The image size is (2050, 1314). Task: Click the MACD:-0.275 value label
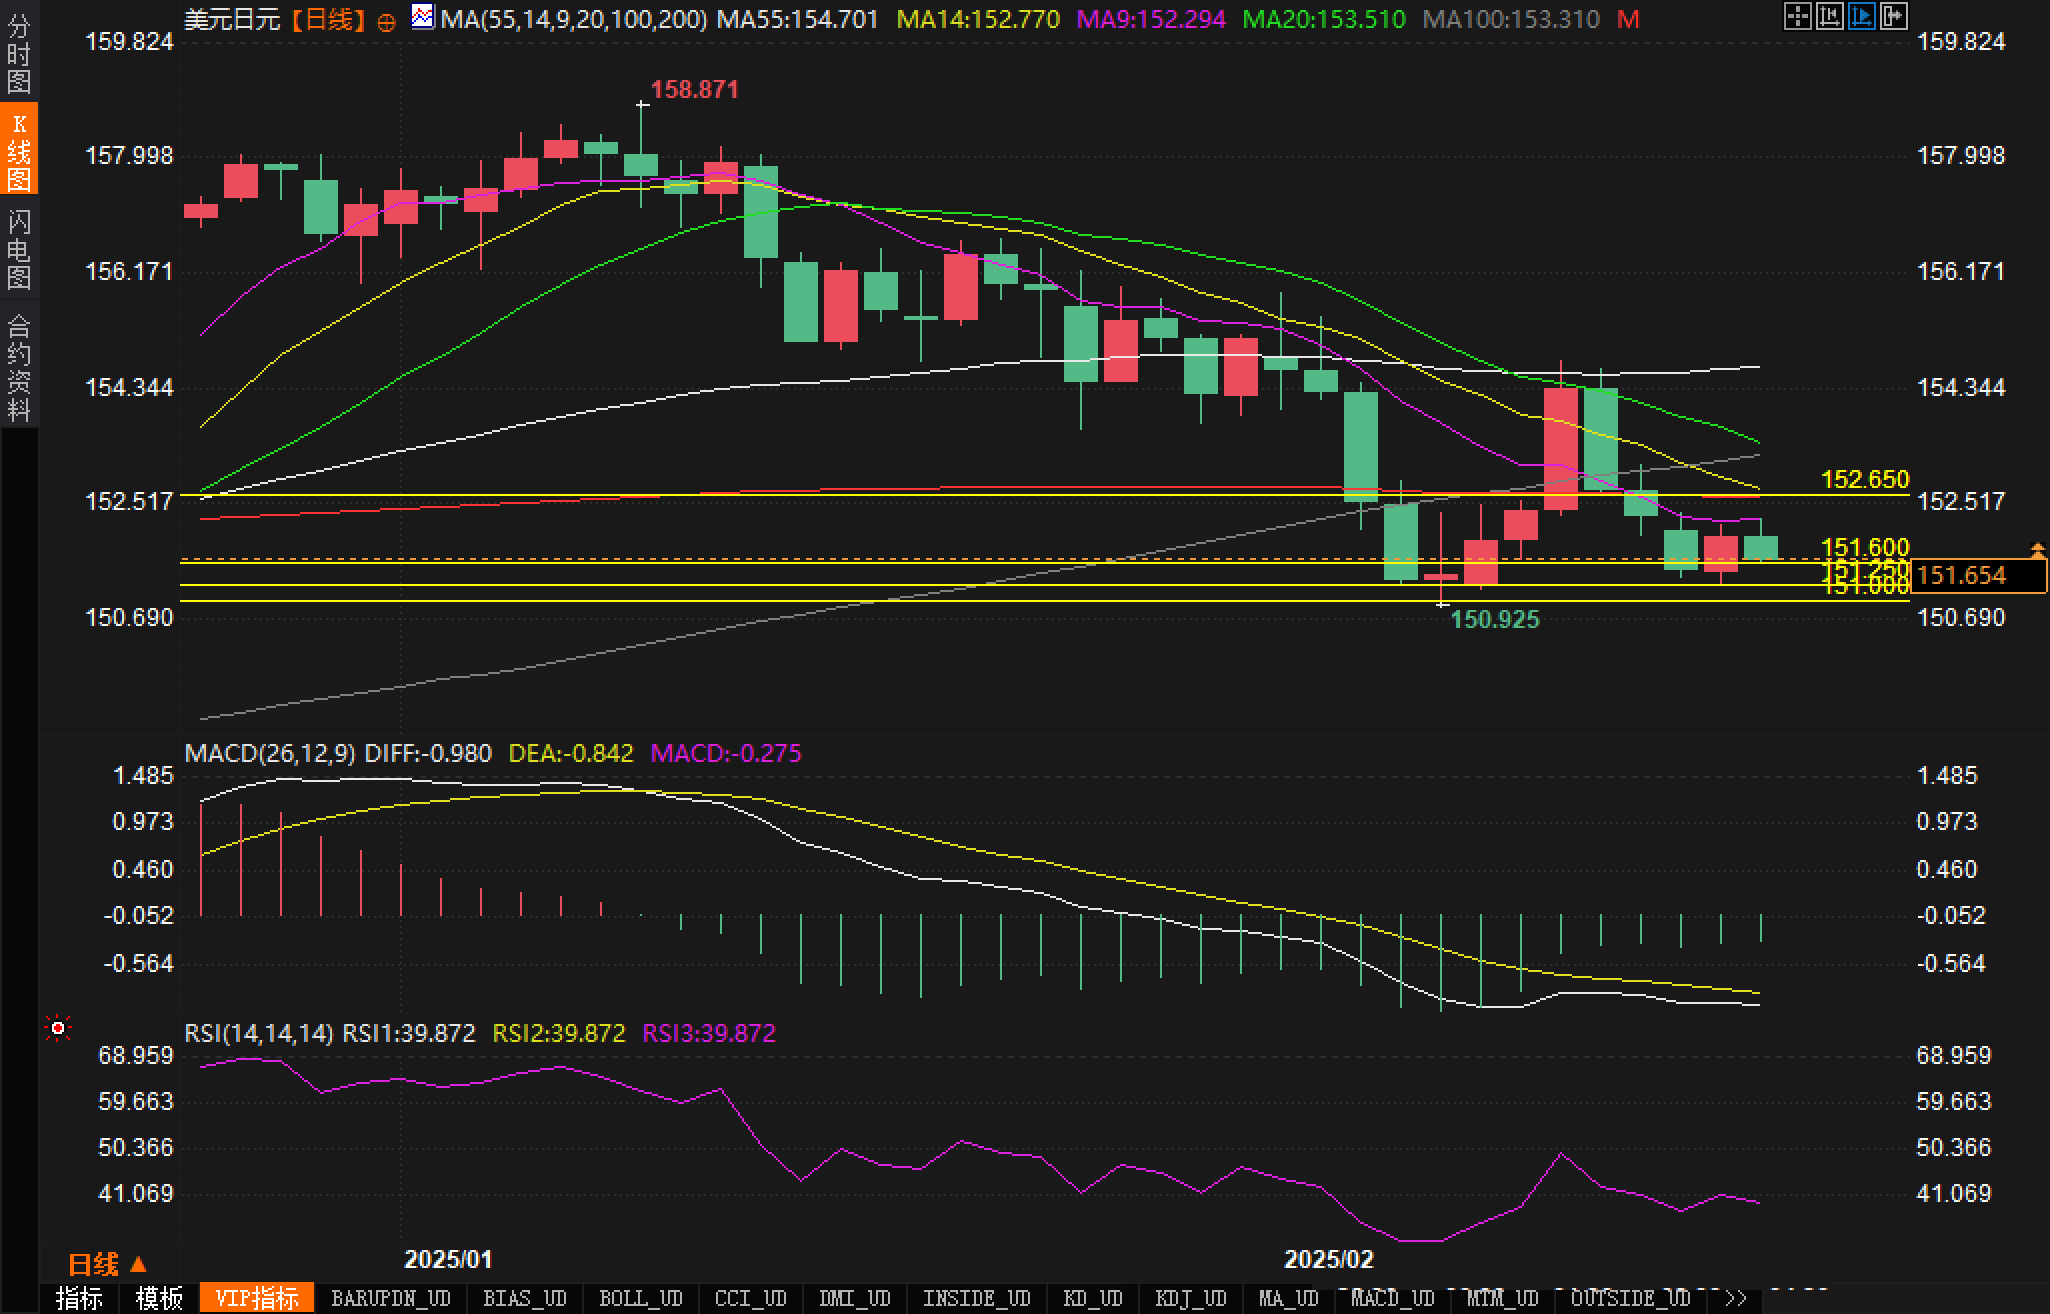tap(726, 753)
